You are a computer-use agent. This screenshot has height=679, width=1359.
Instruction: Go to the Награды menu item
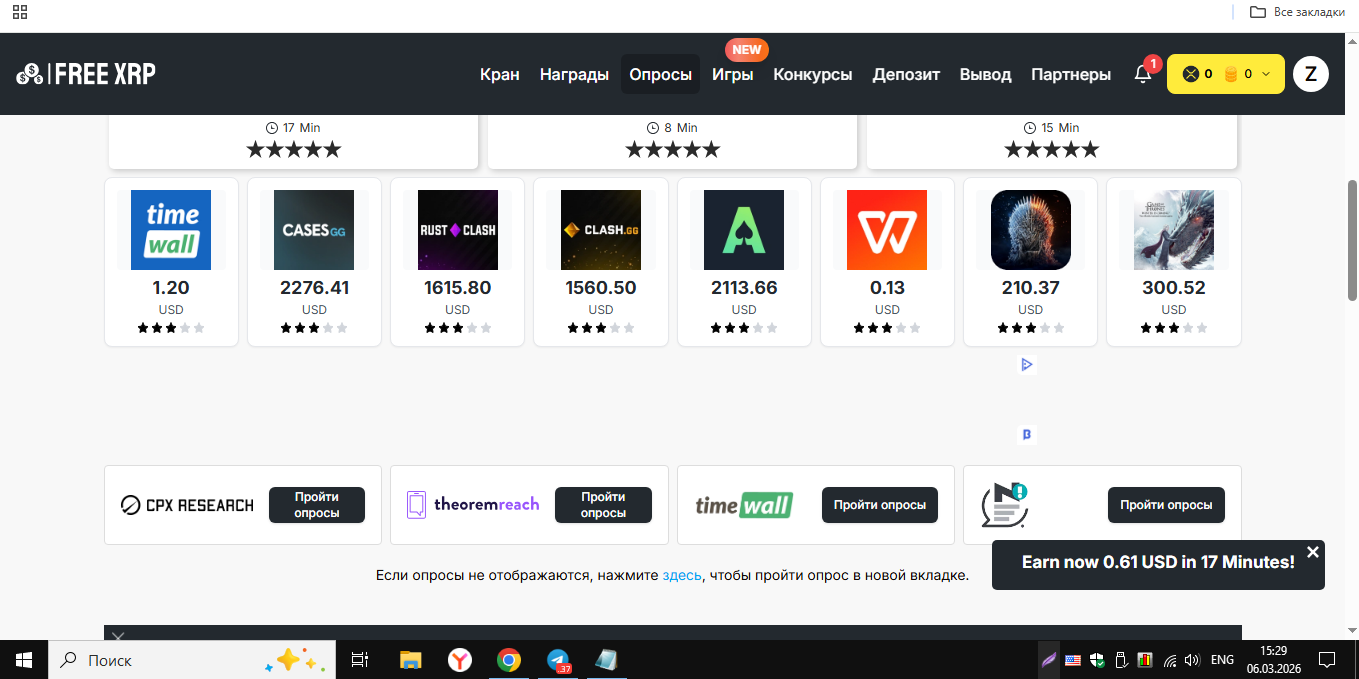(574, 74)
